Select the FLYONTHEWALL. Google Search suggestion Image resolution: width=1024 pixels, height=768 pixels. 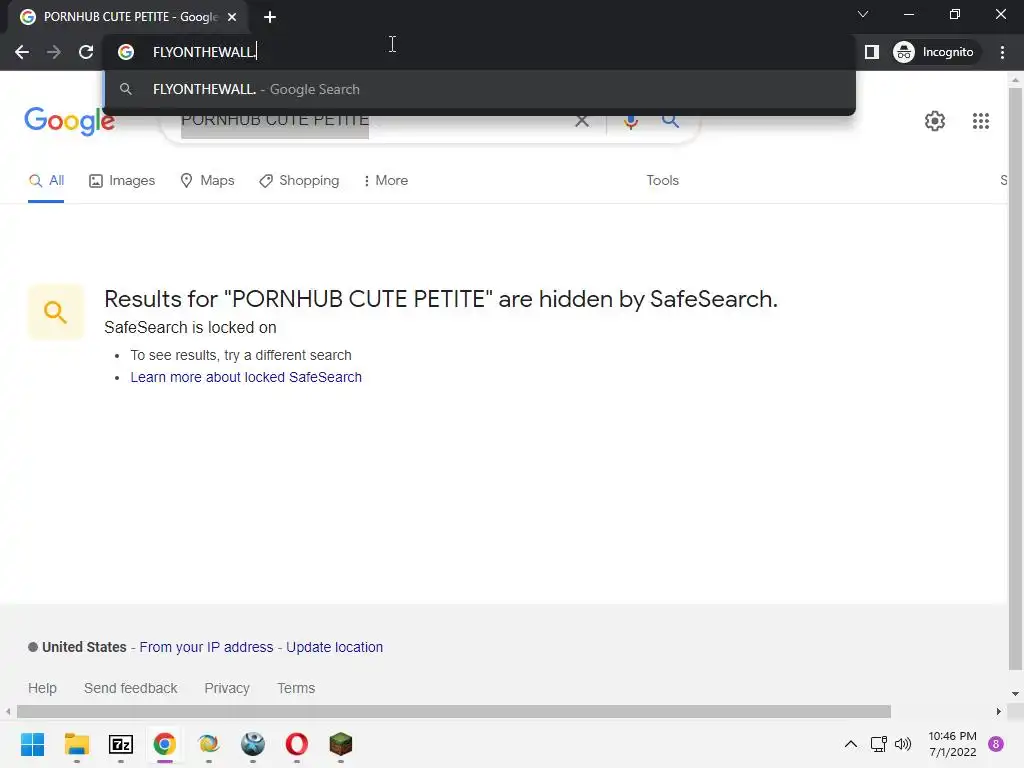[x=480, y=89]
